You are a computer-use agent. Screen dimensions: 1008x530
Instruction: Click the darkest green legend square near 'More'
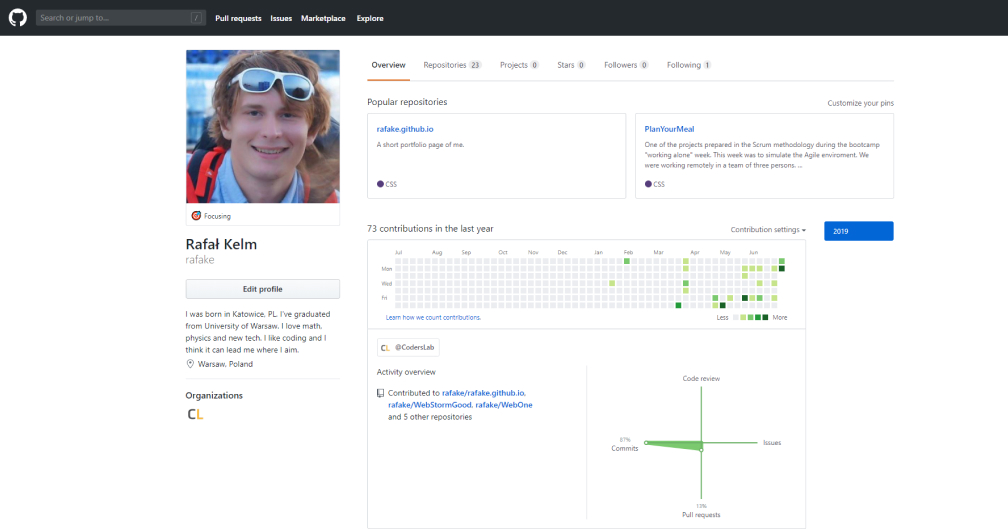point(765,317)
